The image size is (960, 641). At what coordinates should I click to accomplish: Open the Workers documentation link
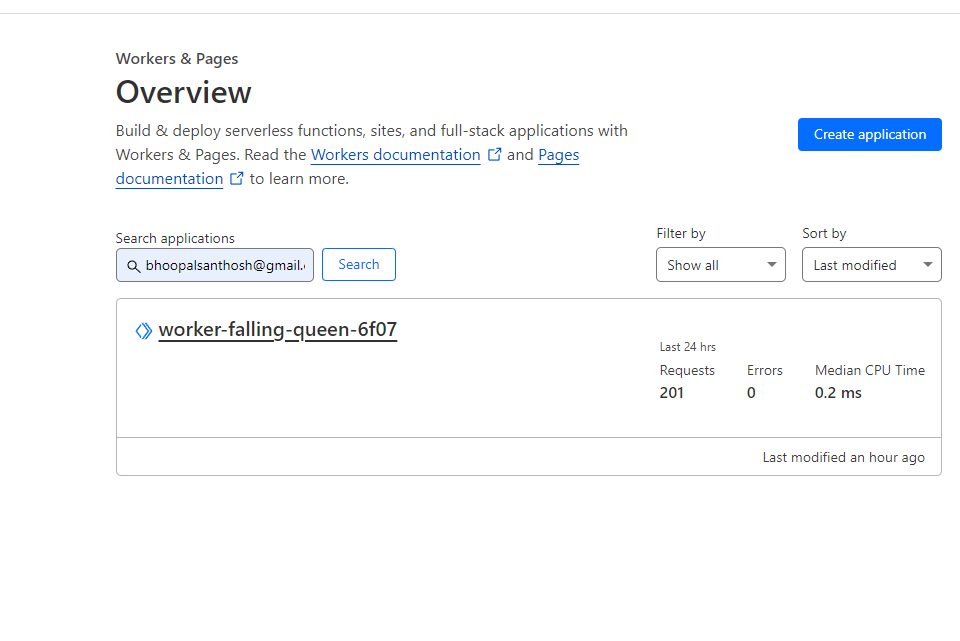tap(396, 155)
